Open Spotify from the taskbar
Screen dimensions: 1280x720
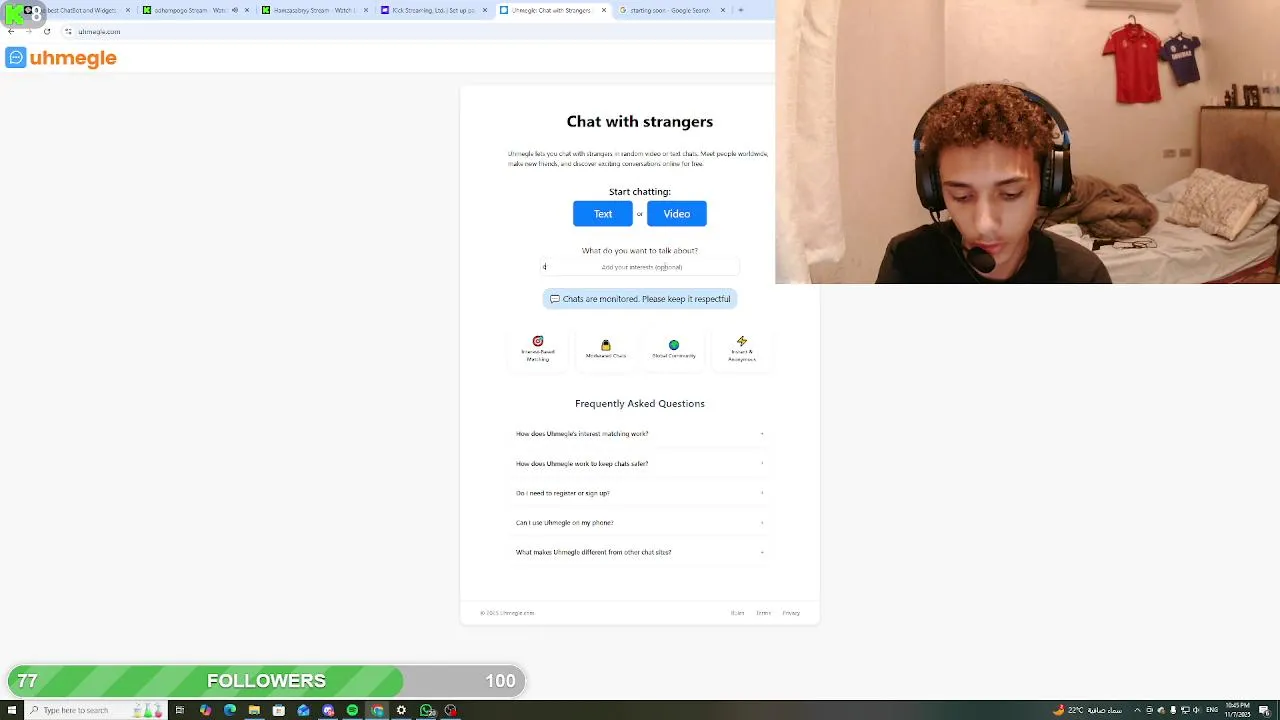[x=352, y=710]
